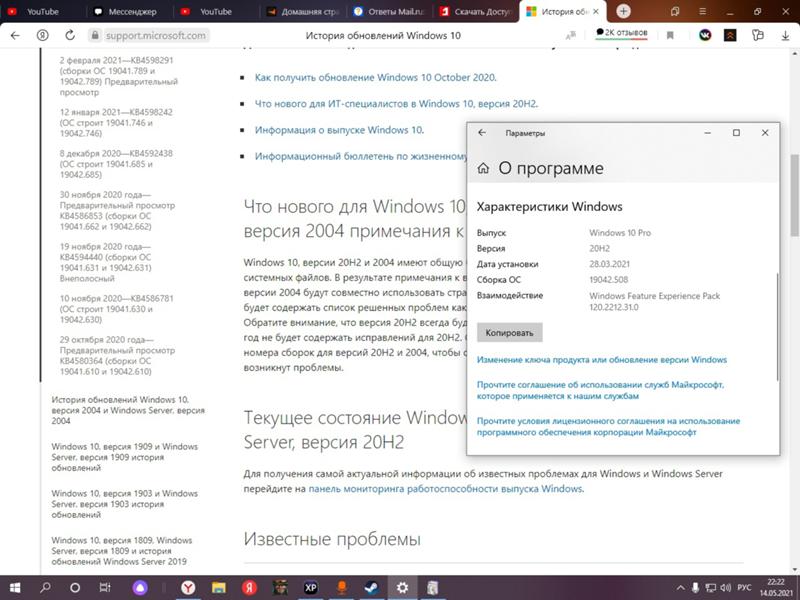Open панель мониторинга работоспособности выпуска Windows link
This screenshot has width=800, height=600.
[x=445, y=488]
